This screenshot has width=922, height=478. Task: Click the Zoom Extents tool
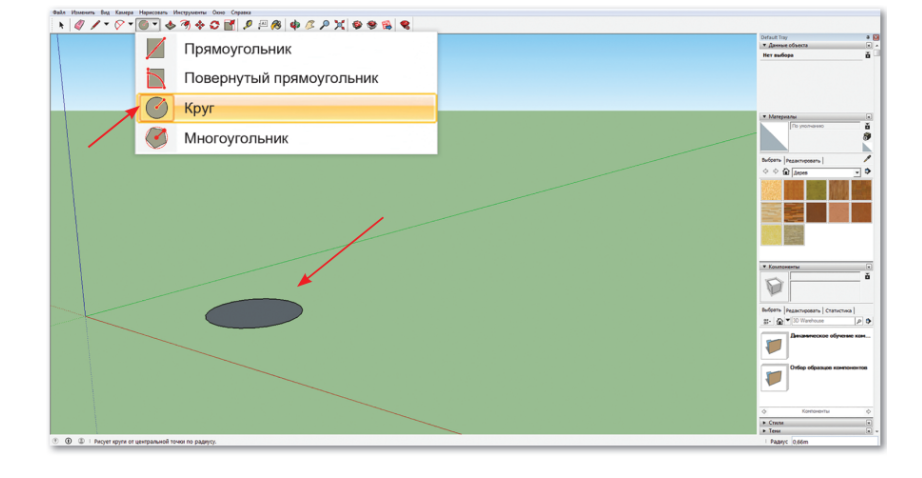coord(339,25)
